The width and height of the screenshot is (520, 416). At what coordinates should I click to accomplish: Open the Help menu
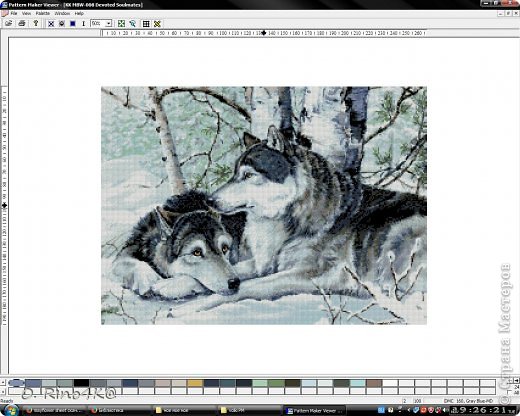pos(79,13)
